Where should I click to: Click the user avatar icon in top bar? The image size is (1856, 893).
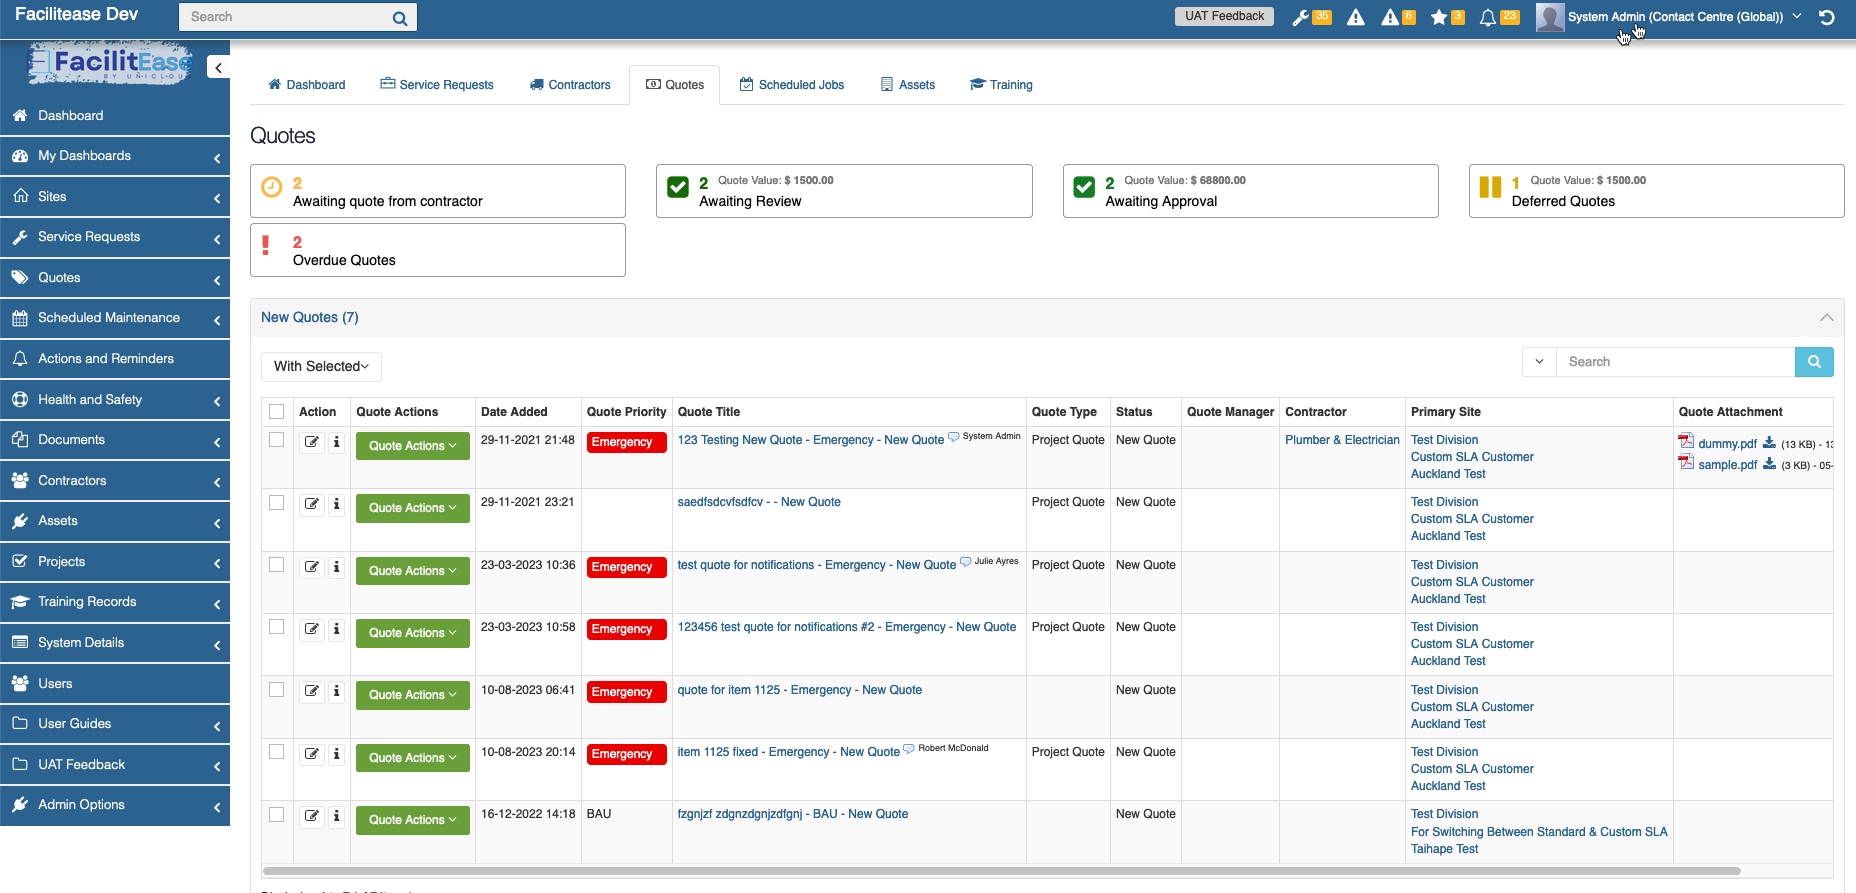pyautogui.click(x=1550, y=17)
